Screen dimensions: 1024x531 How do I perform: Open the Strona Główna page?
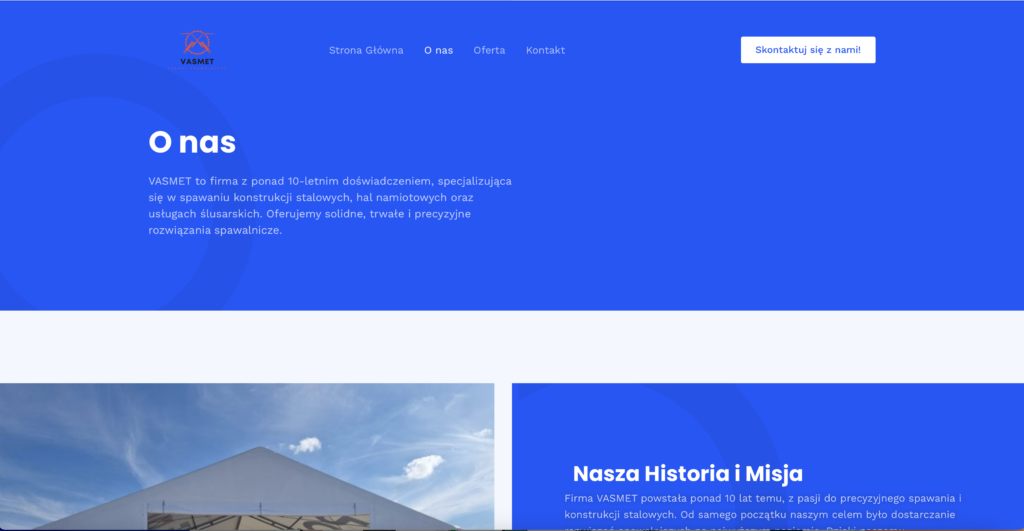(x=366, y=50)
